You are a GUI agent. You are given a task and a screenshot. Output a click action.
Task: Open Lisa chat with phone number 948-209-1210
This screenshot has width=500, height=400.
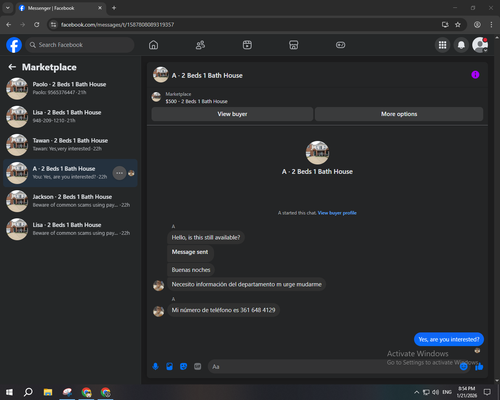[x=71, y=117]
